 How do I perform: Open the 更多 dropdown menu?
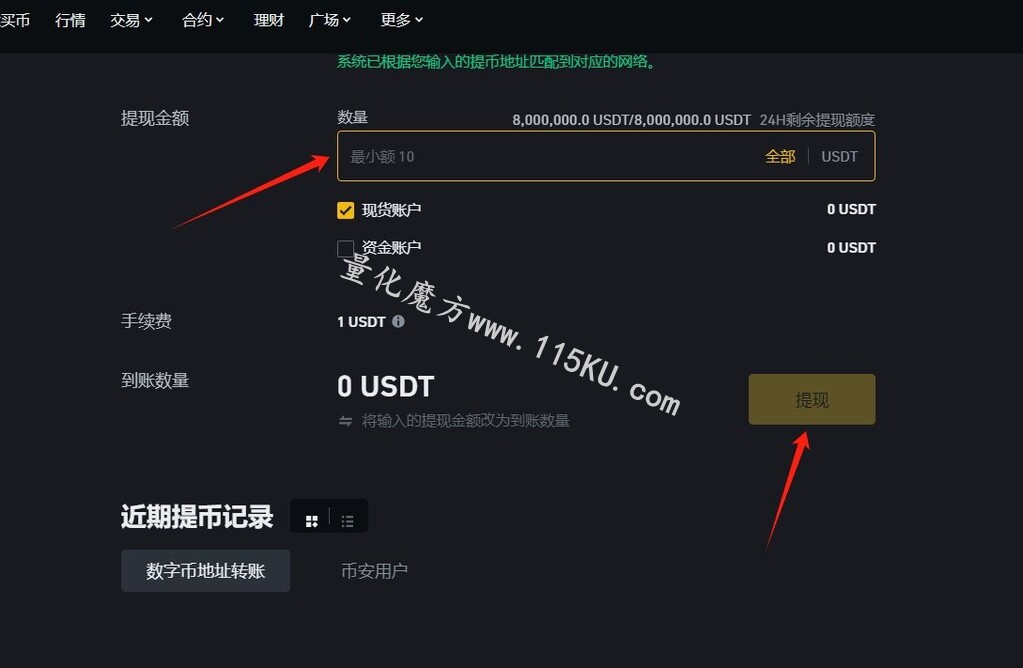pos(402,20)
